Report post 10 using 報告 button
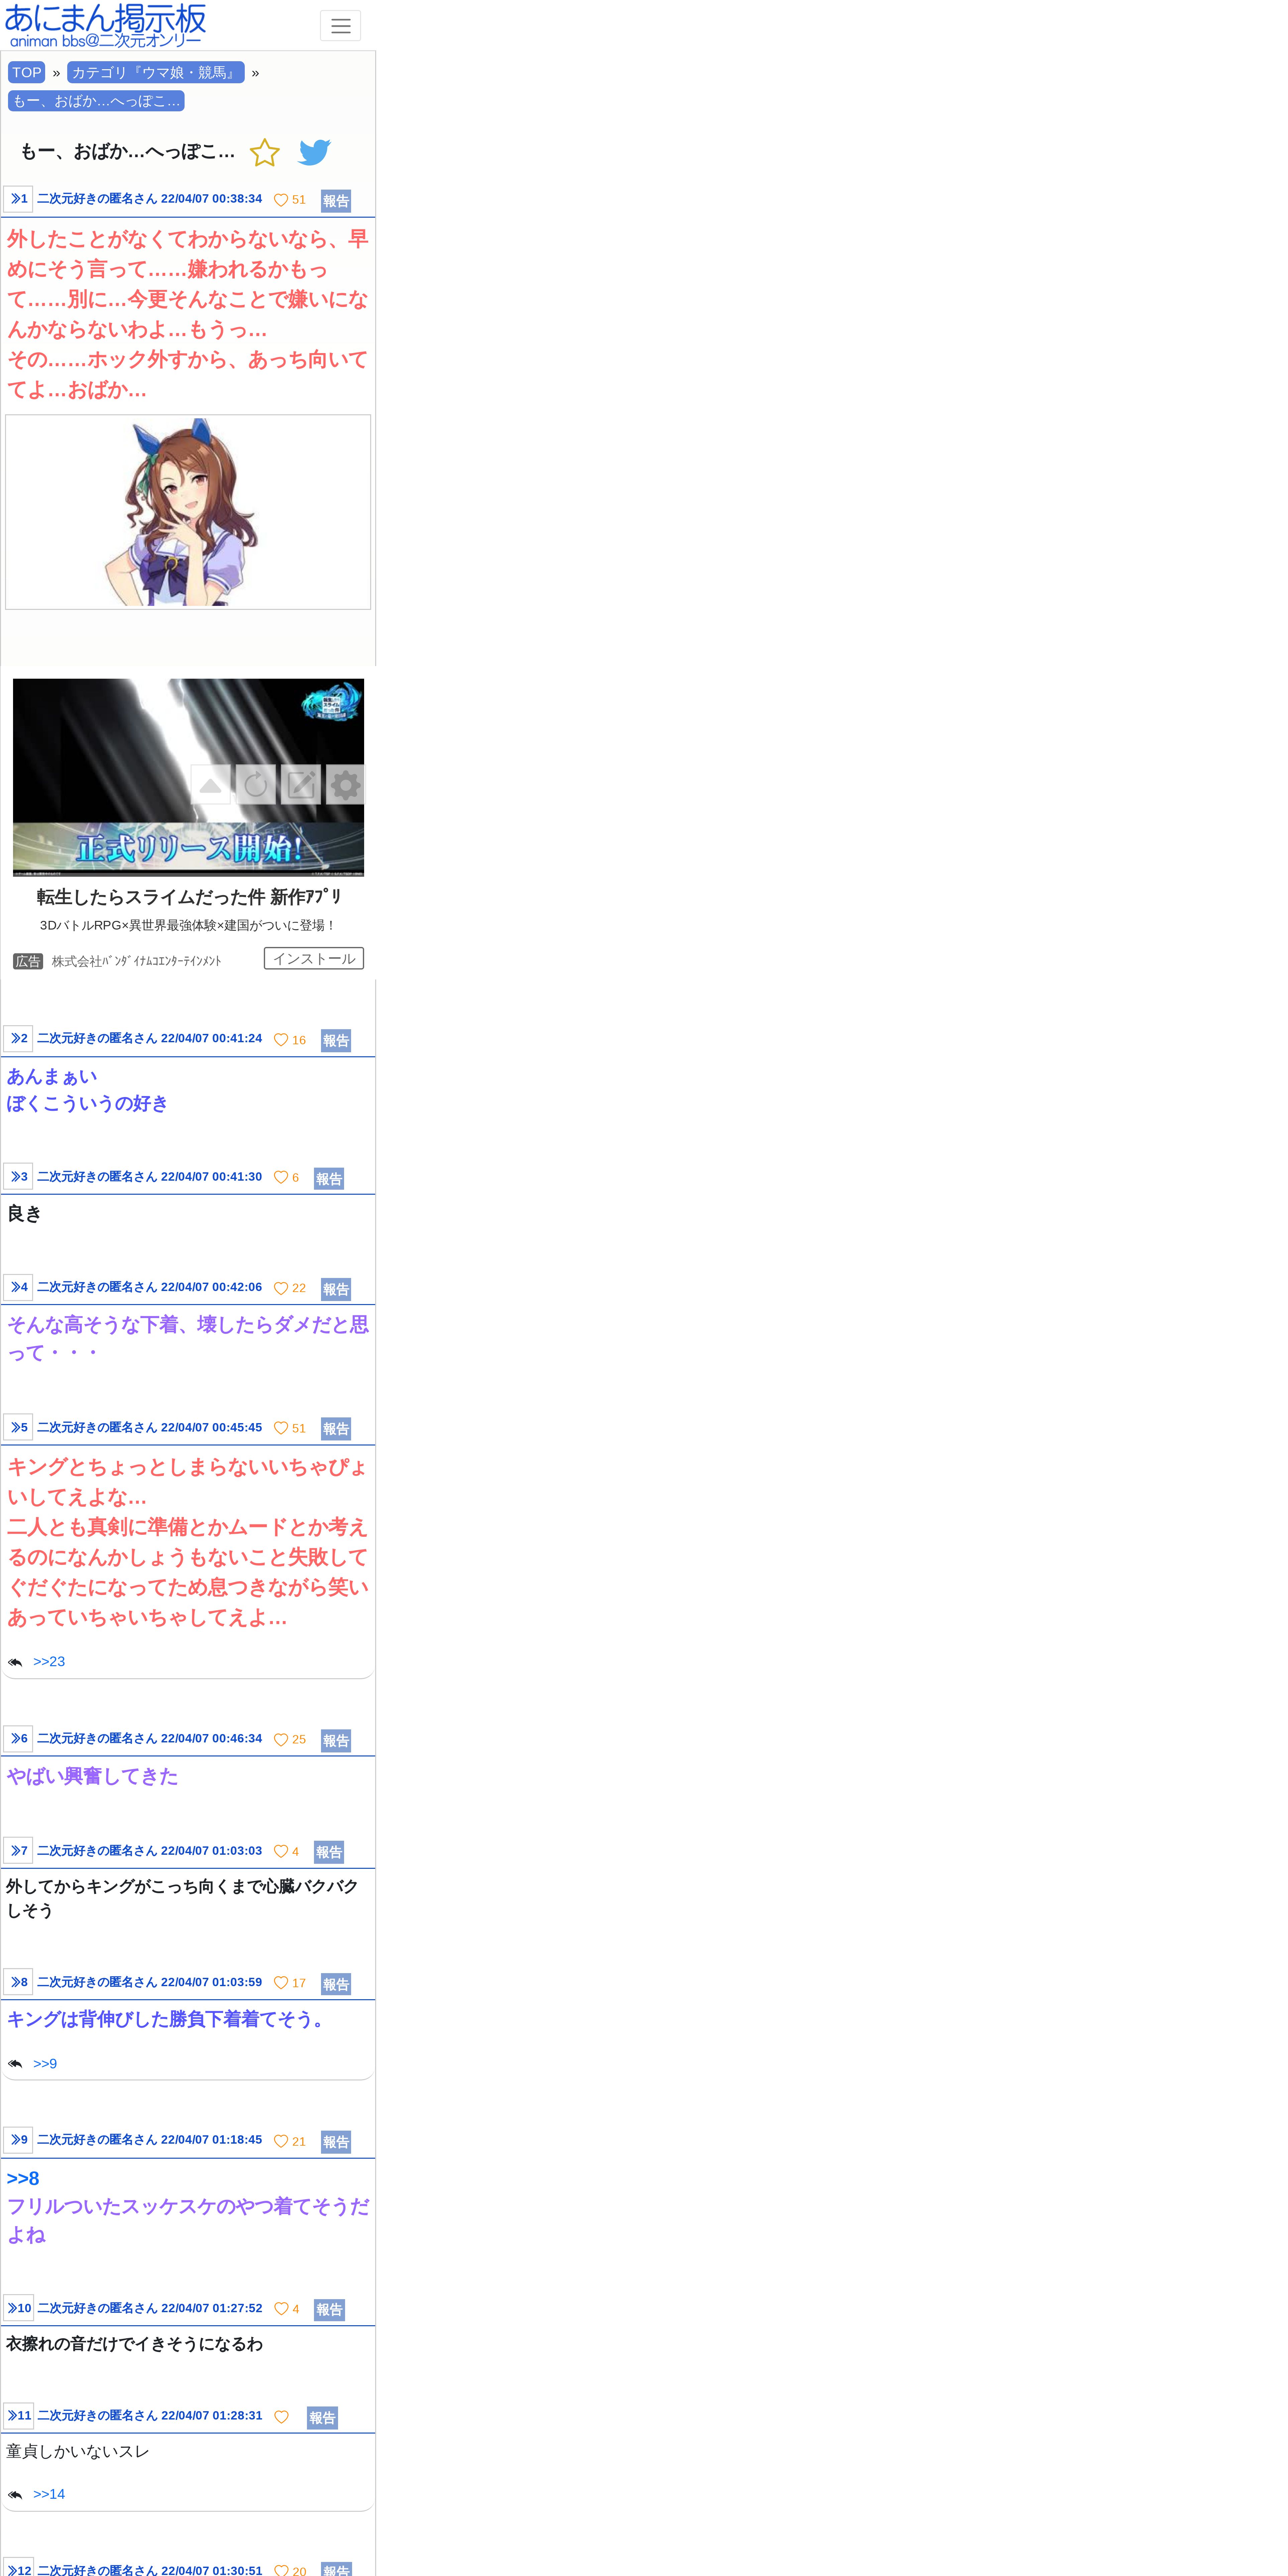 [329, 2310]
